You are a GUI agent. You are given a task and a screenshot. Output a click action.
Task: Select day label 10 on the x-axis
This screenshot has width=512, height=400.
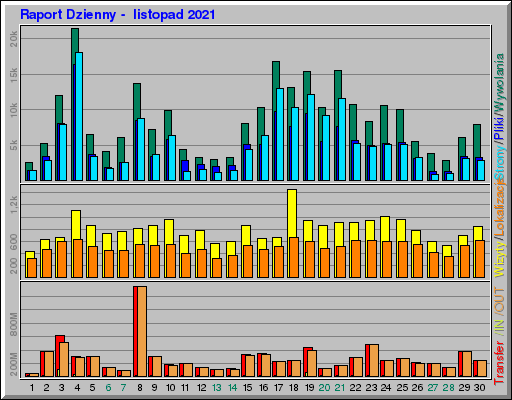[x=170, y=388]
